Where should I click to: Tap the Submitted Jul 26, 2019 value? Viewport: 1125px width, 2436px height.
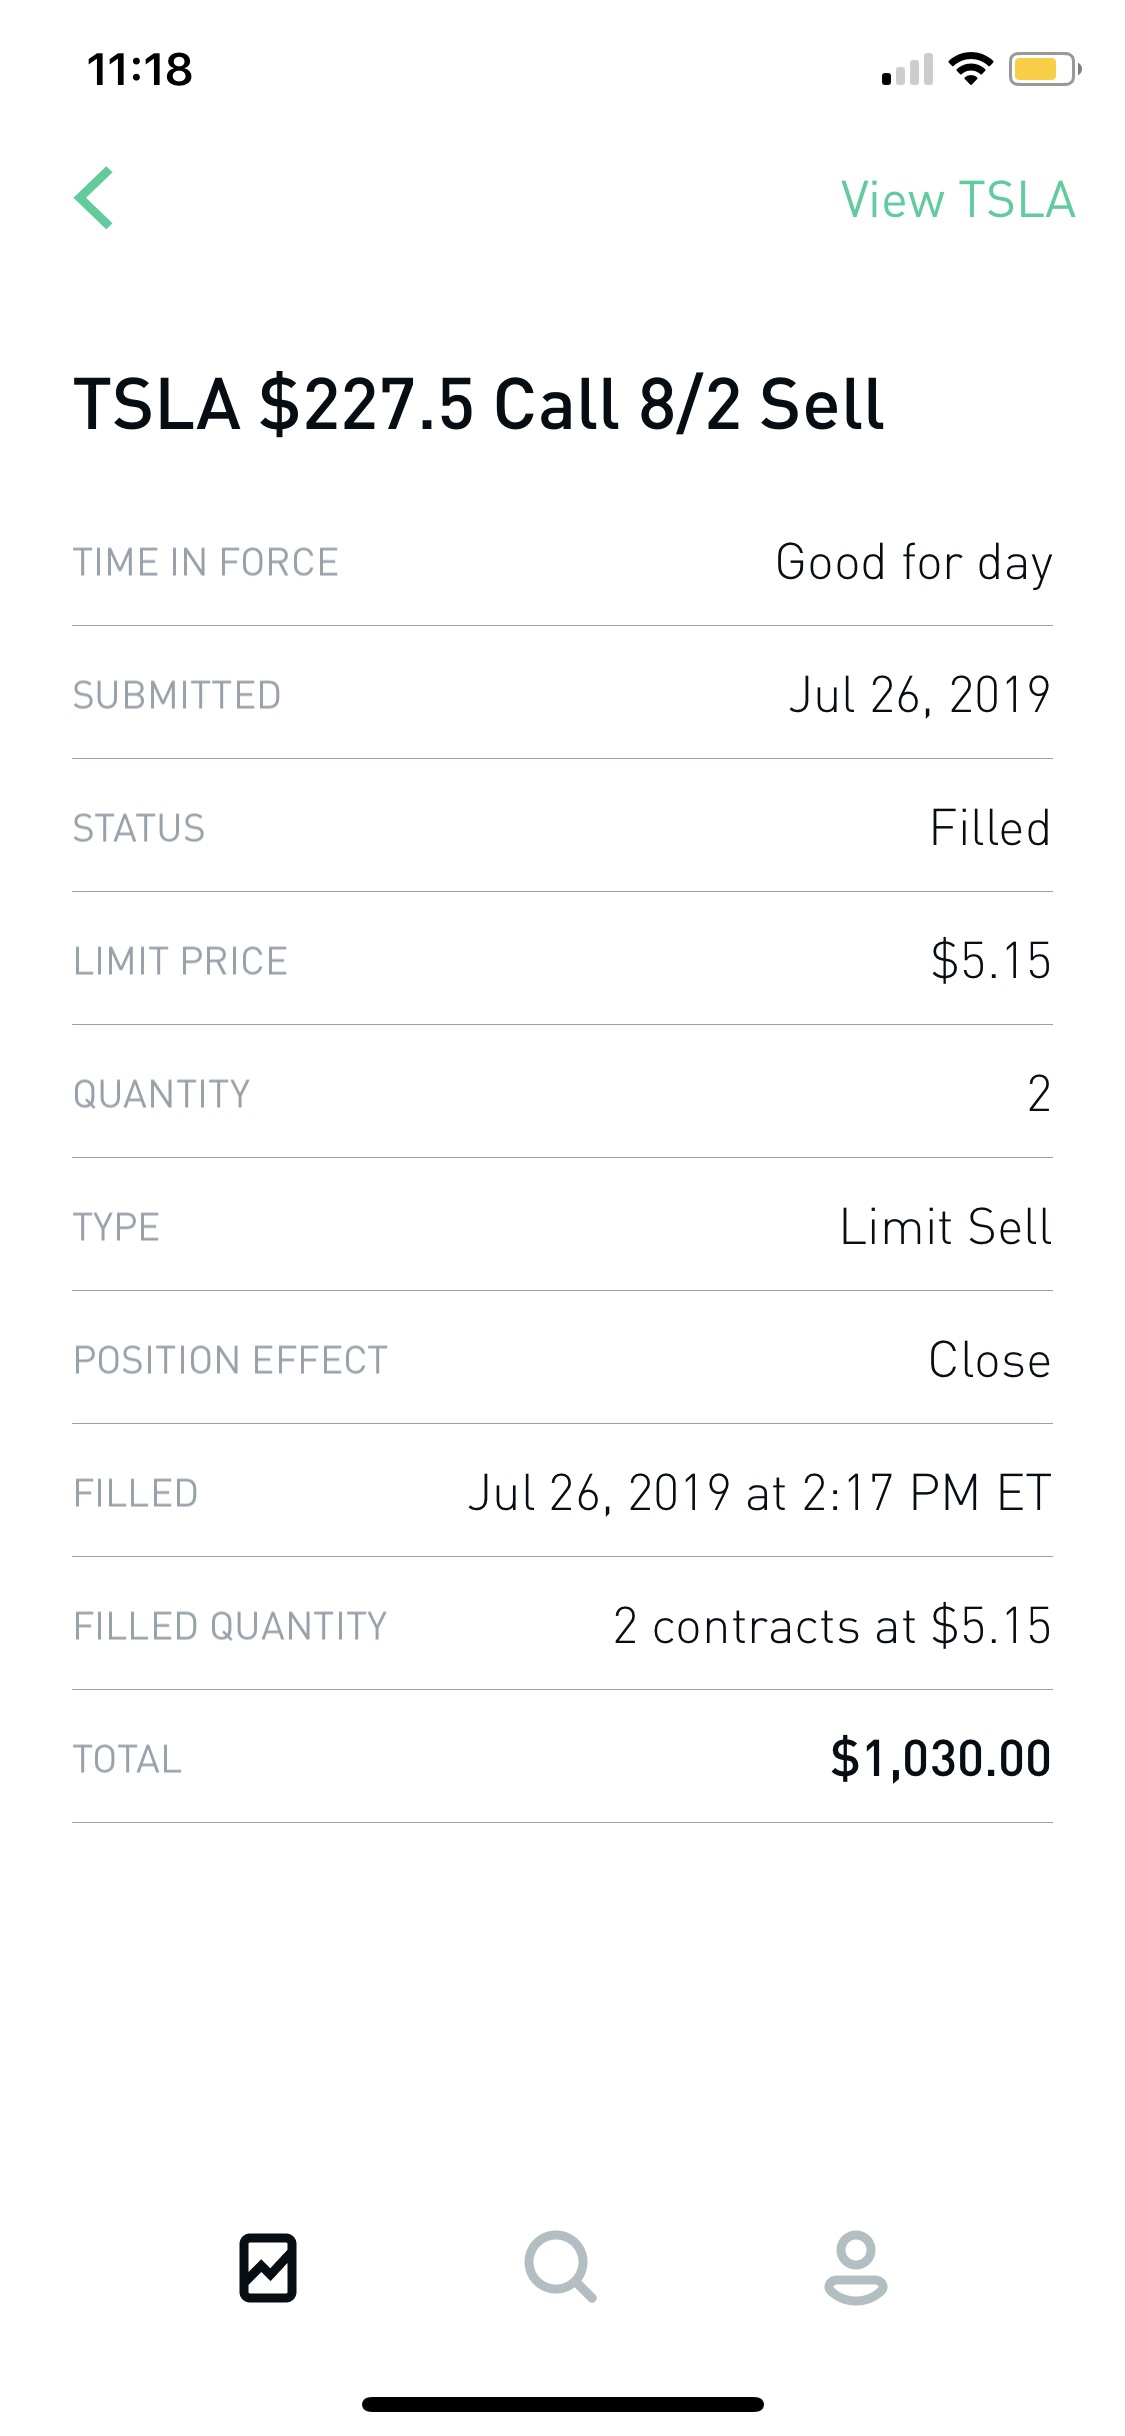920,695
